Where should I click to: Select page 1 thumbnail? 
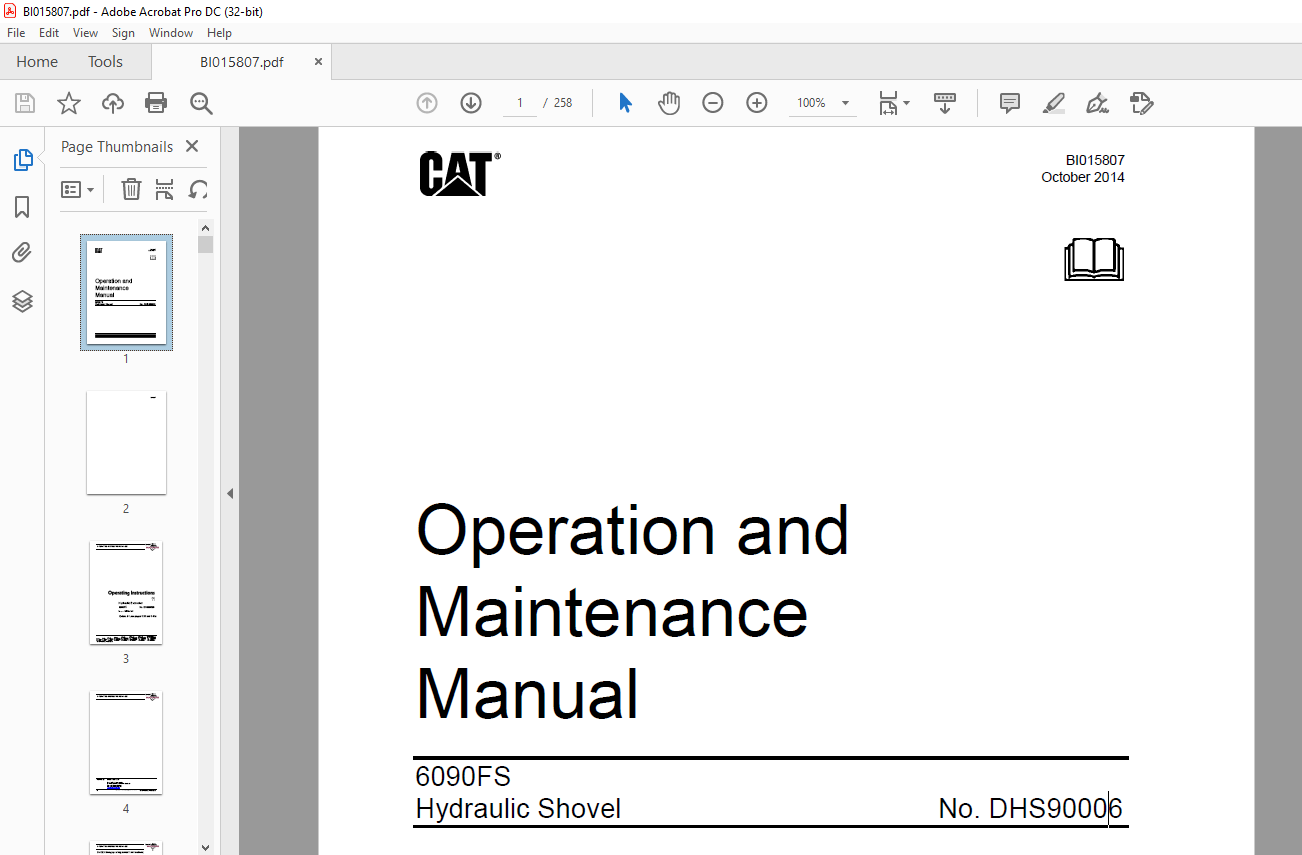coord(126,292)
